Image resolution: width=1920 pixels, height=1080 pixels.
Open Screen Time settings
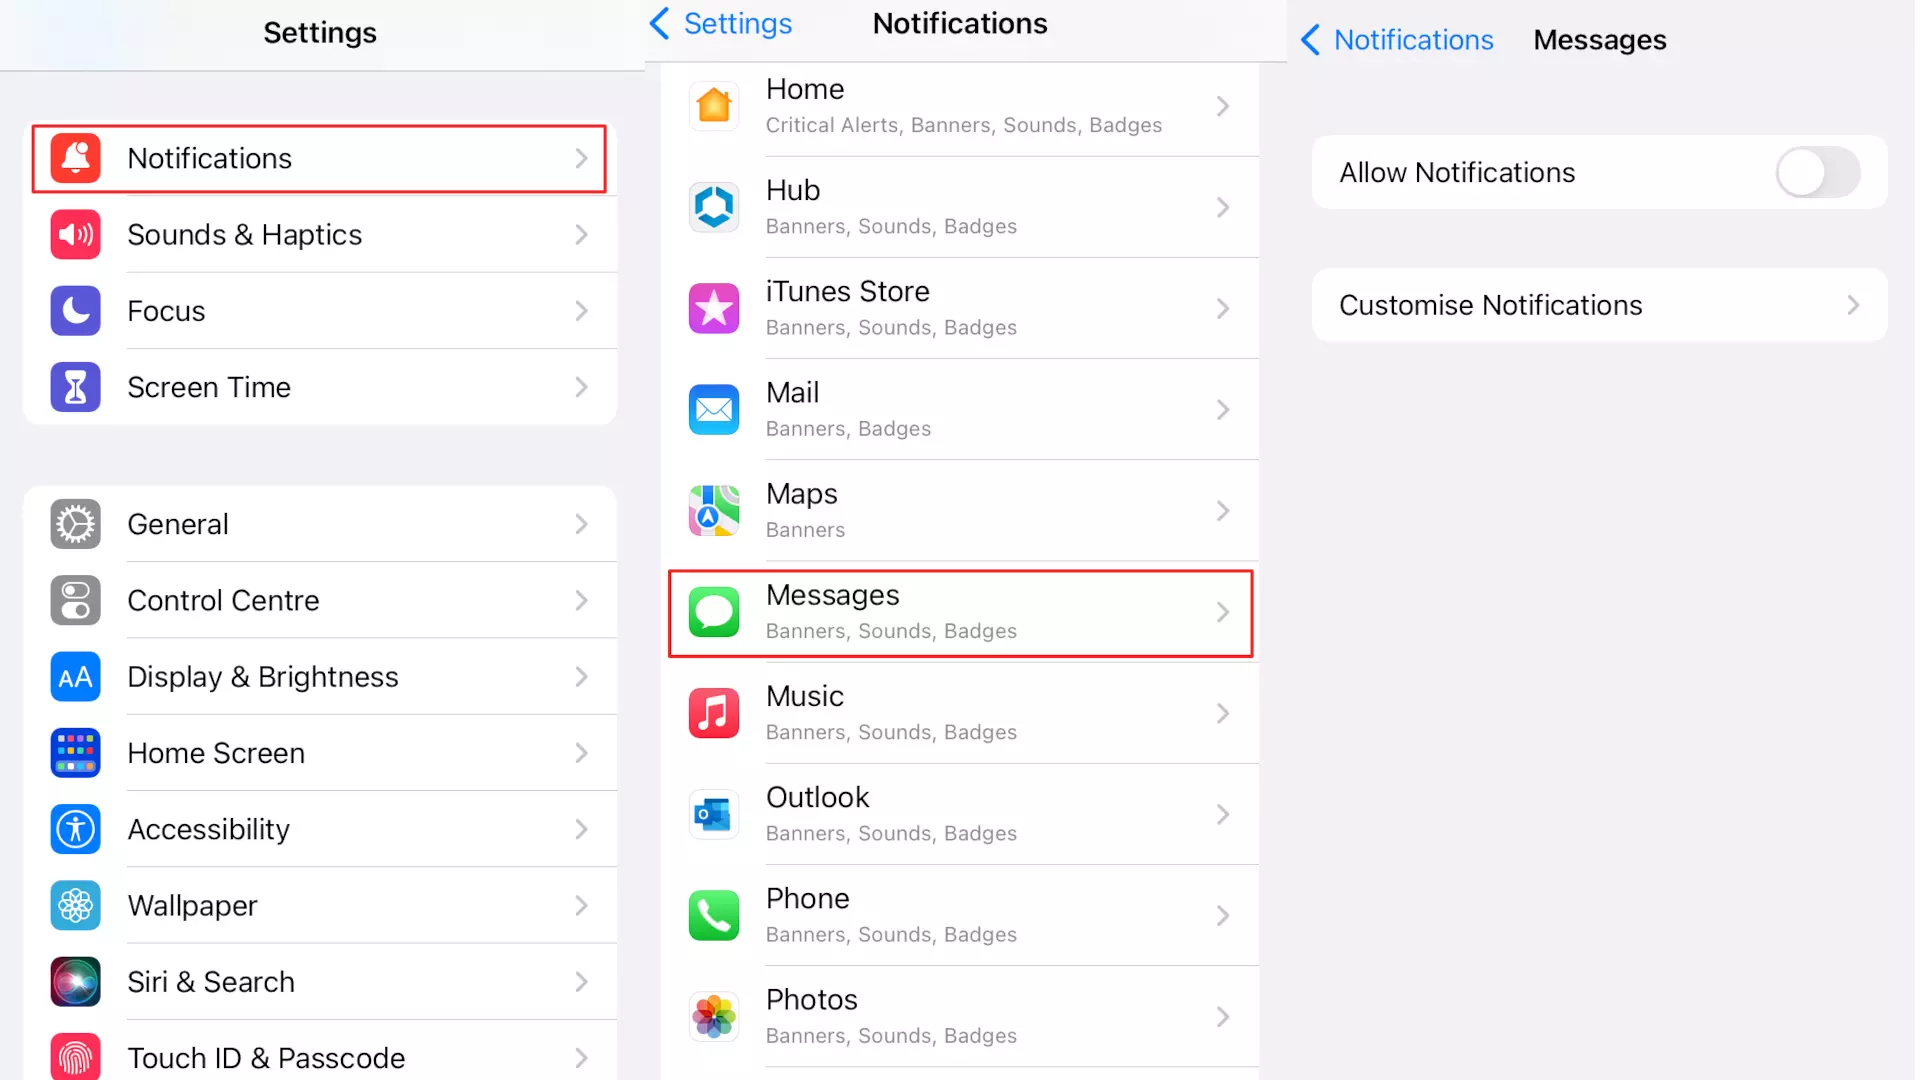322,386
